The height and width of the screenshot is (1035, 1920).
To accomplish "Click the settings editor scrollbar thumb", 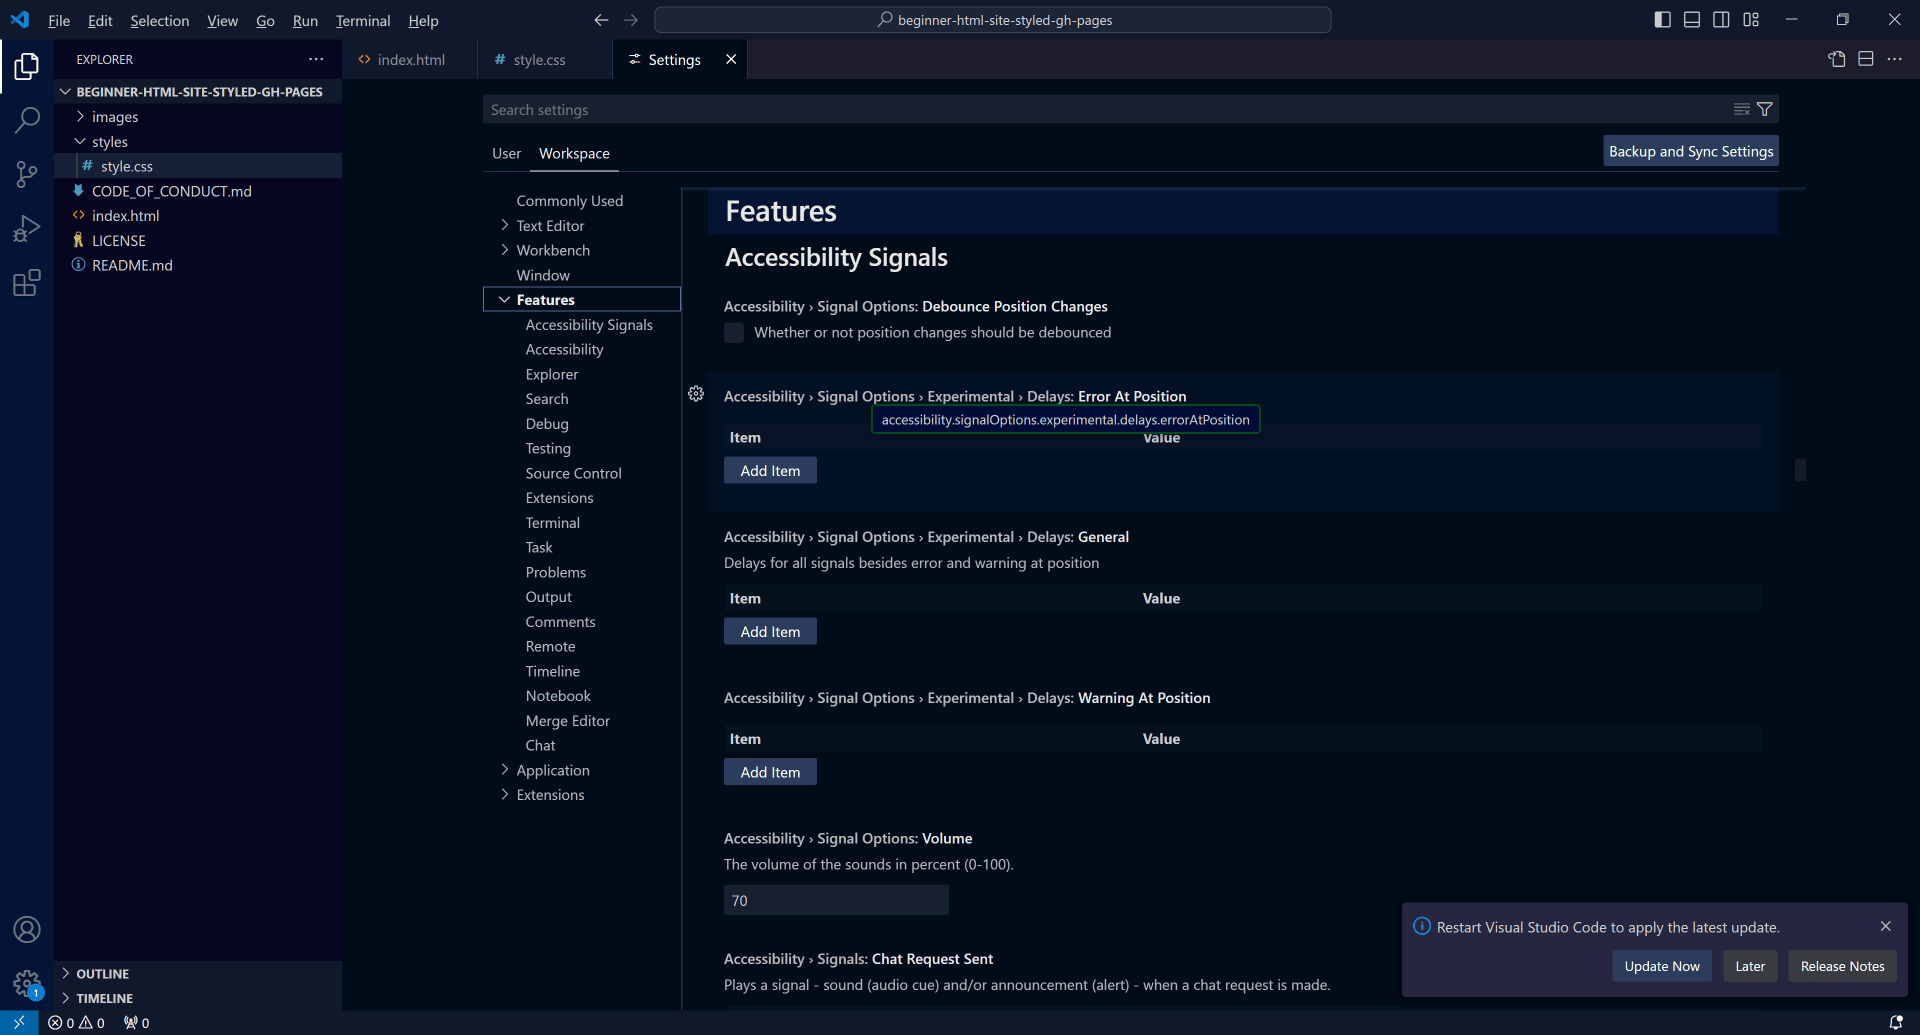I will (1800, 469).
